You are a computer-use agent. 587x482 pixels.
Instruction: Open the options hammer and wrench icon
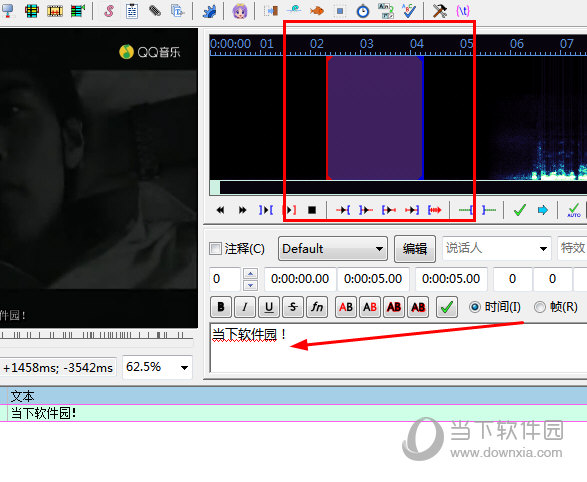pos(440,10)
